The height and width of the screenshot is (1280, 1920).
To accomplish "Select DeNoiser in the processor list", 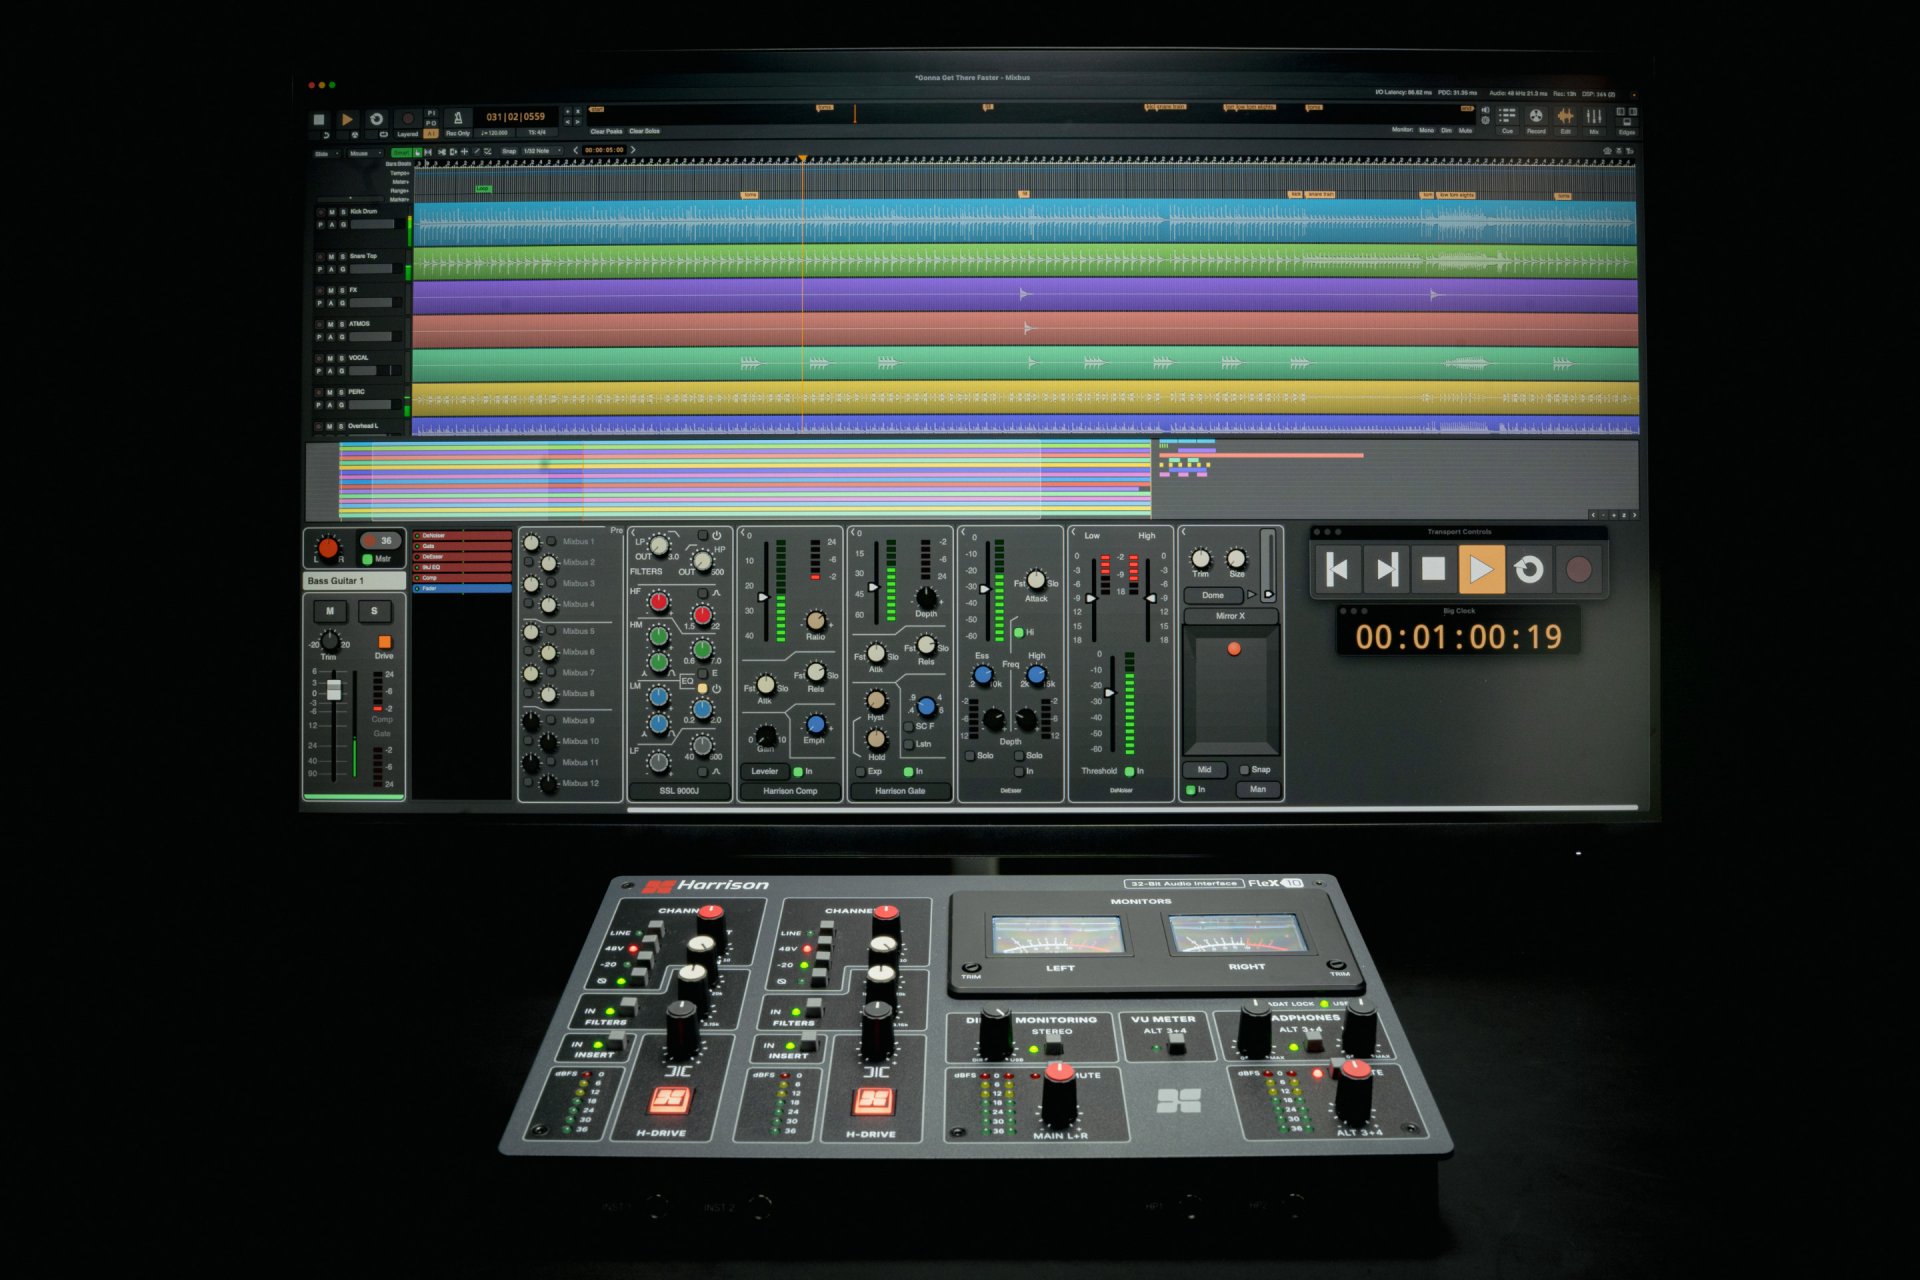I will [463, 536].
